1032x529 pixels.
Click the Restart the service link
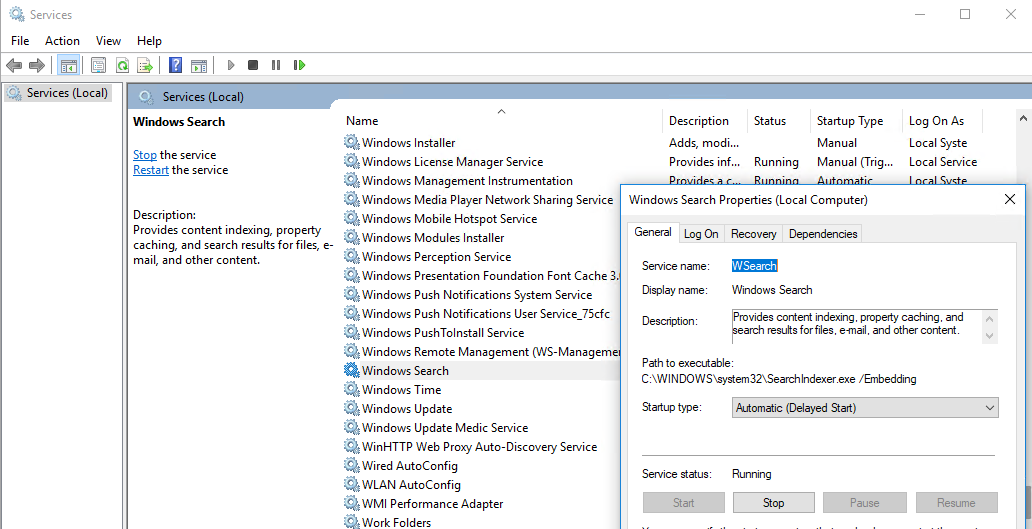pos(150,170)
